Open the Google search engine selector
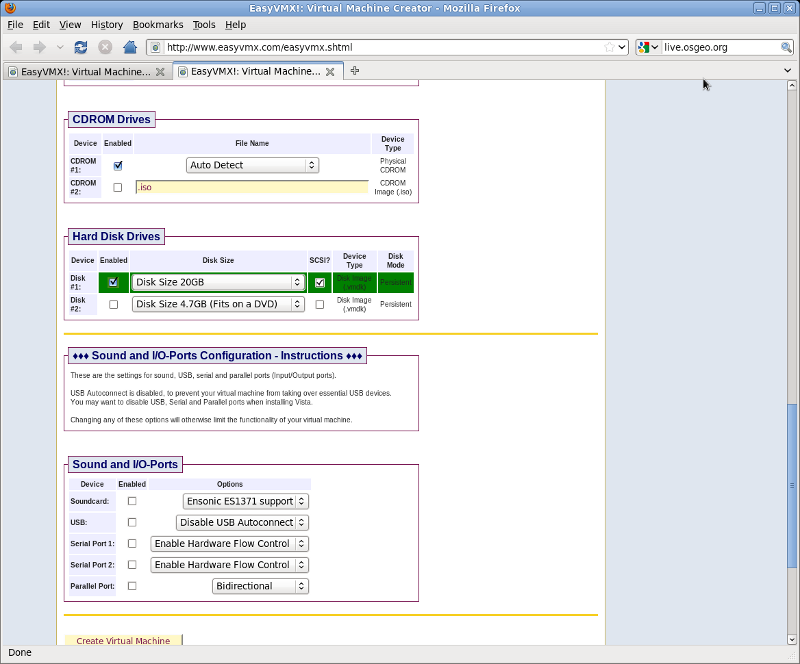 [648, 47]
